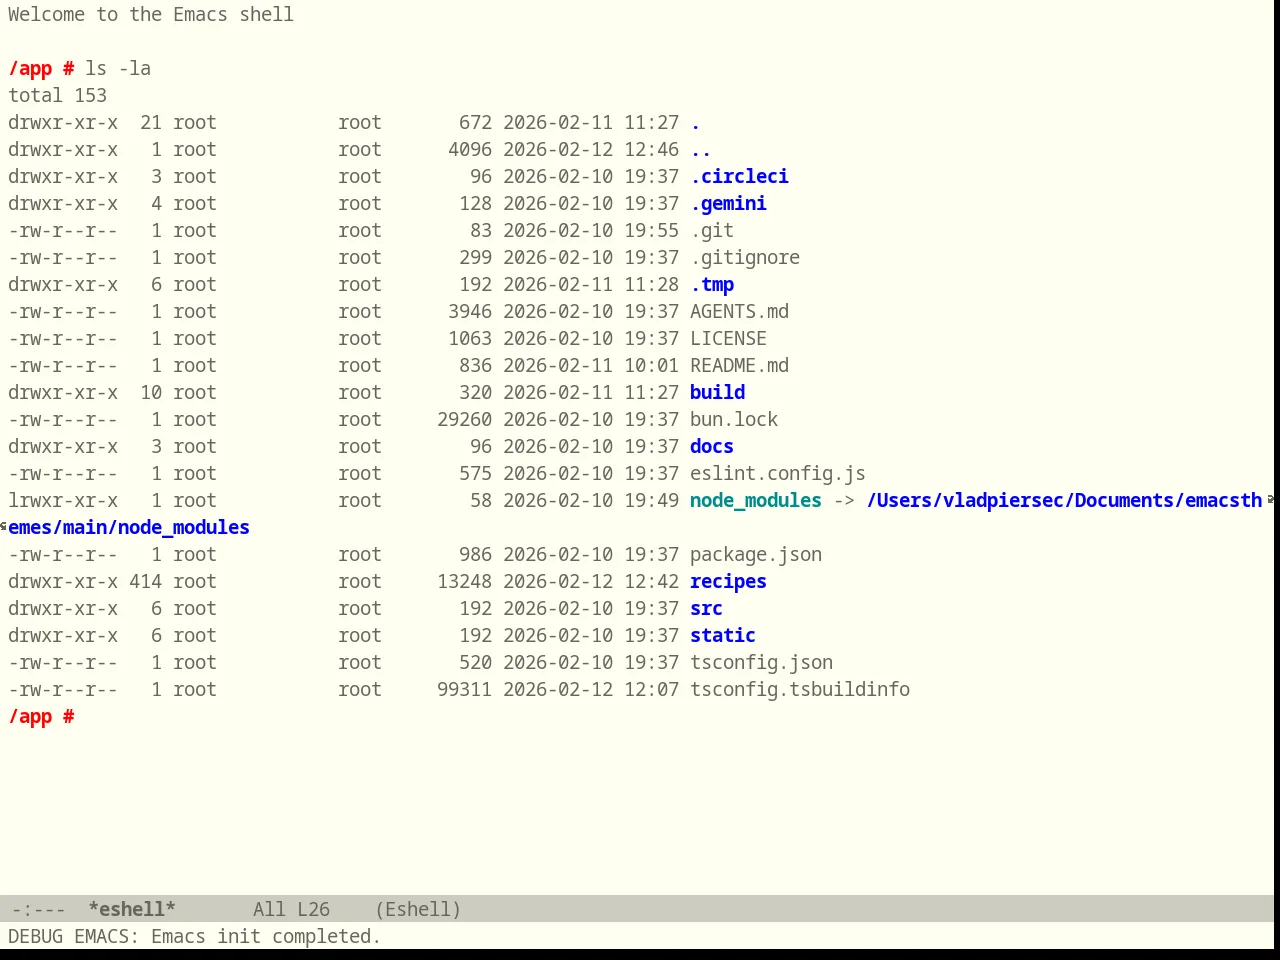This screenshot has width=1280, height=960.
Task: Select the tsconfig.tsbuildinfo file name
Action: pos(800,690)
